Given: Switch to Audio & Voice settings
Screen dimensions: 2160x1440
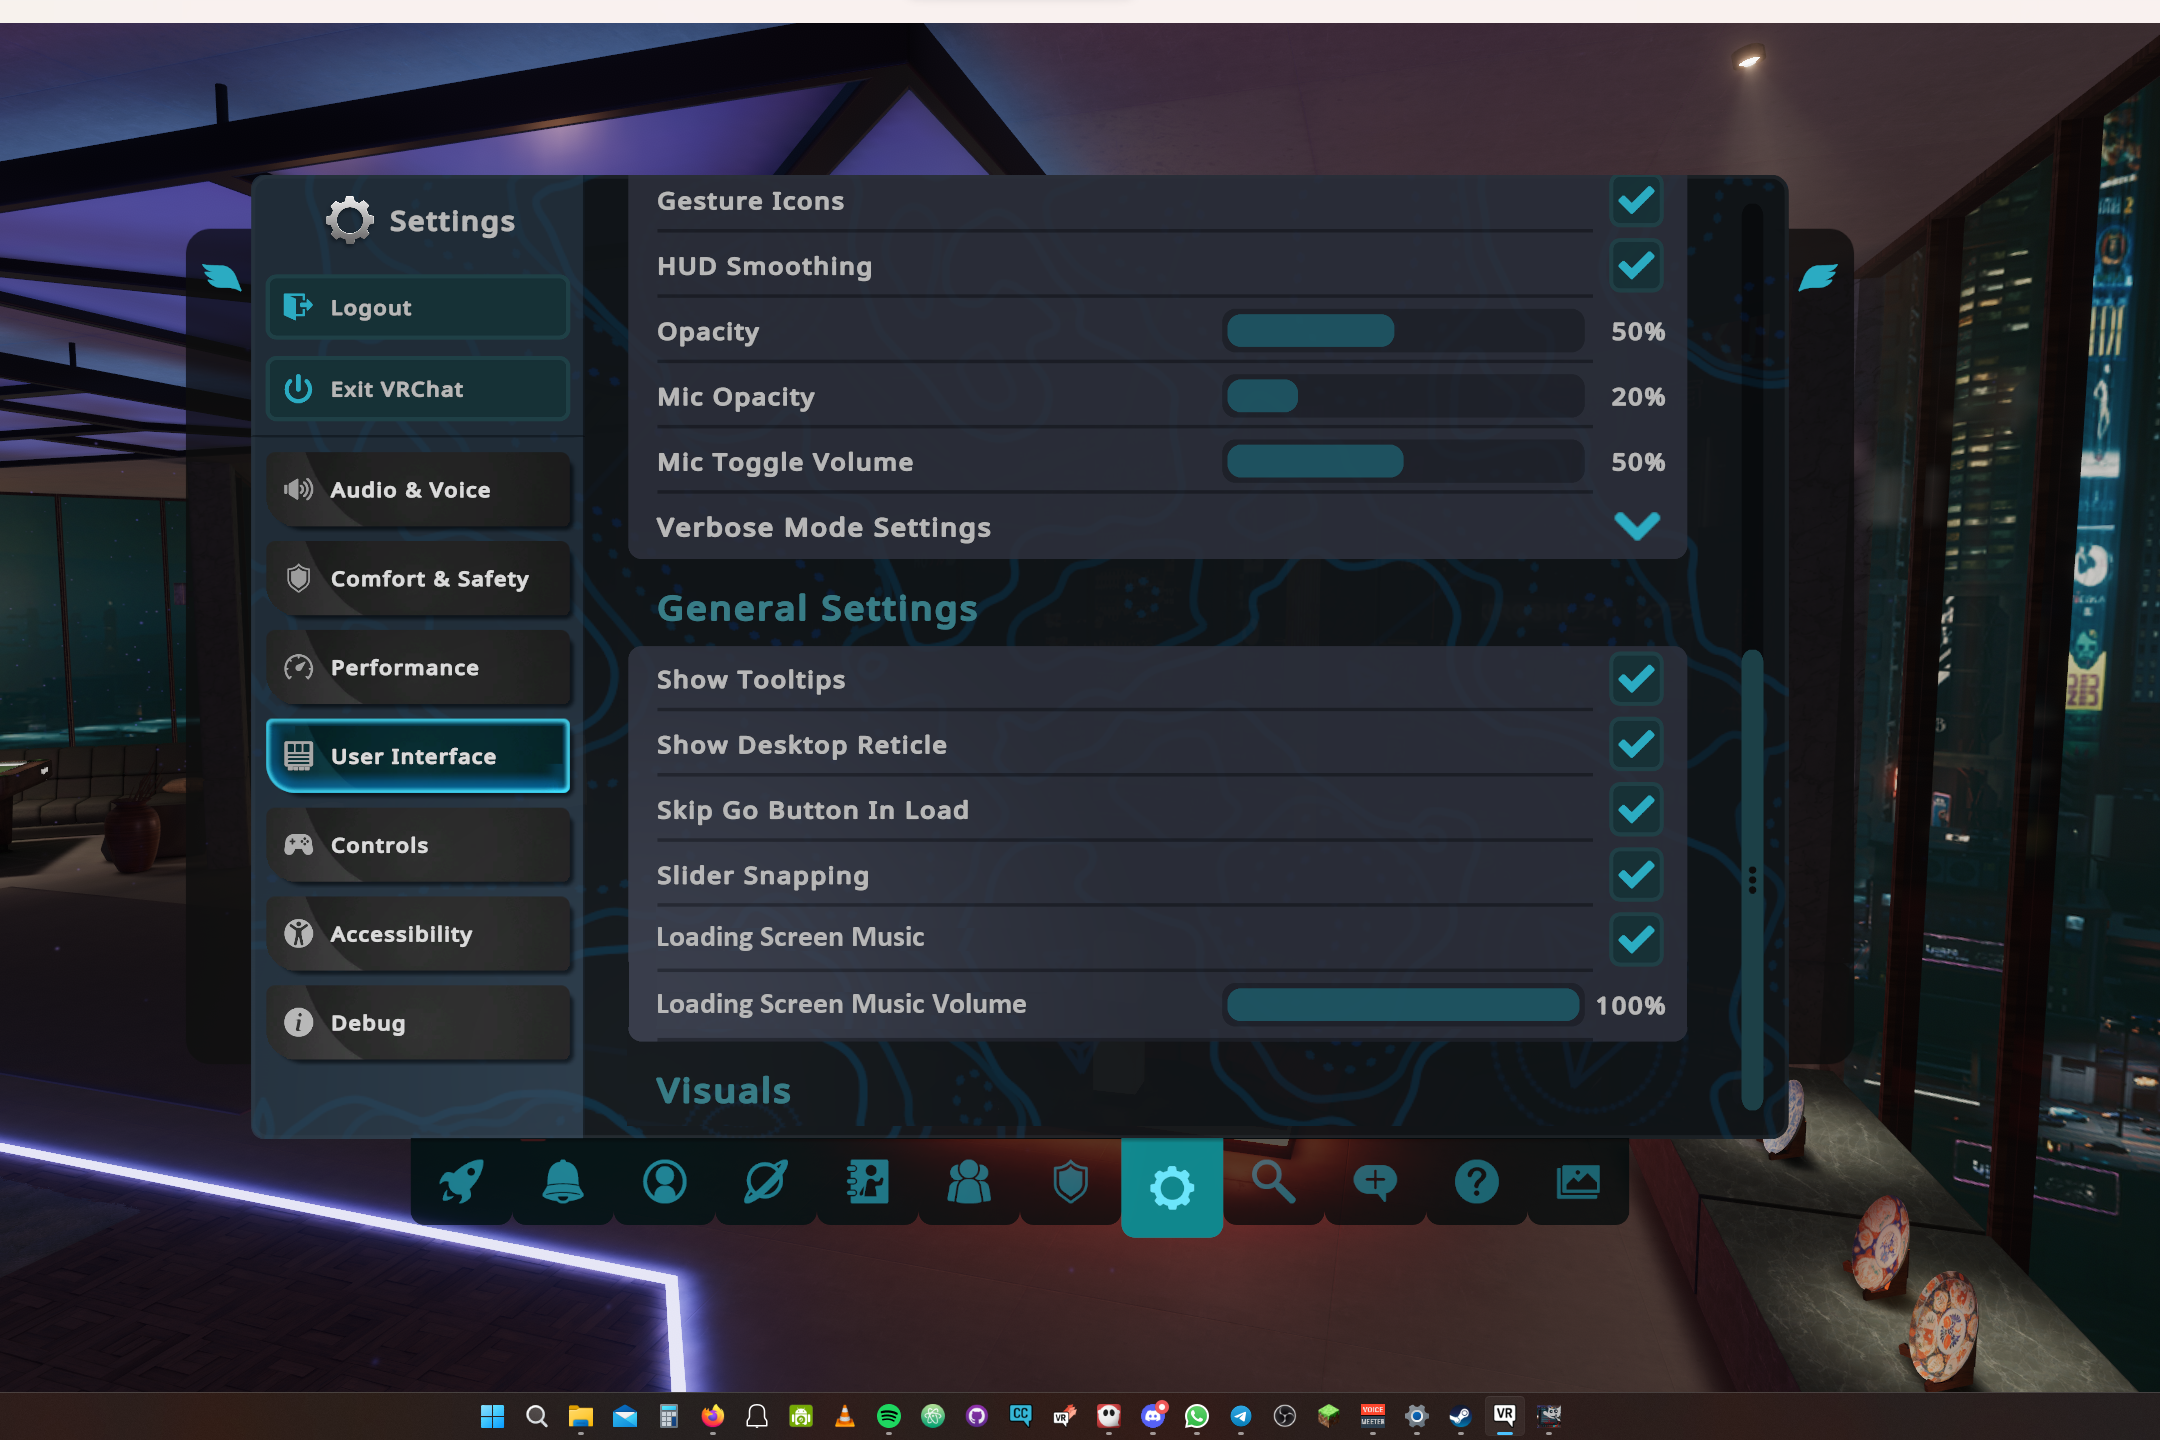Looking at the screenshot, I should [418, 490].
